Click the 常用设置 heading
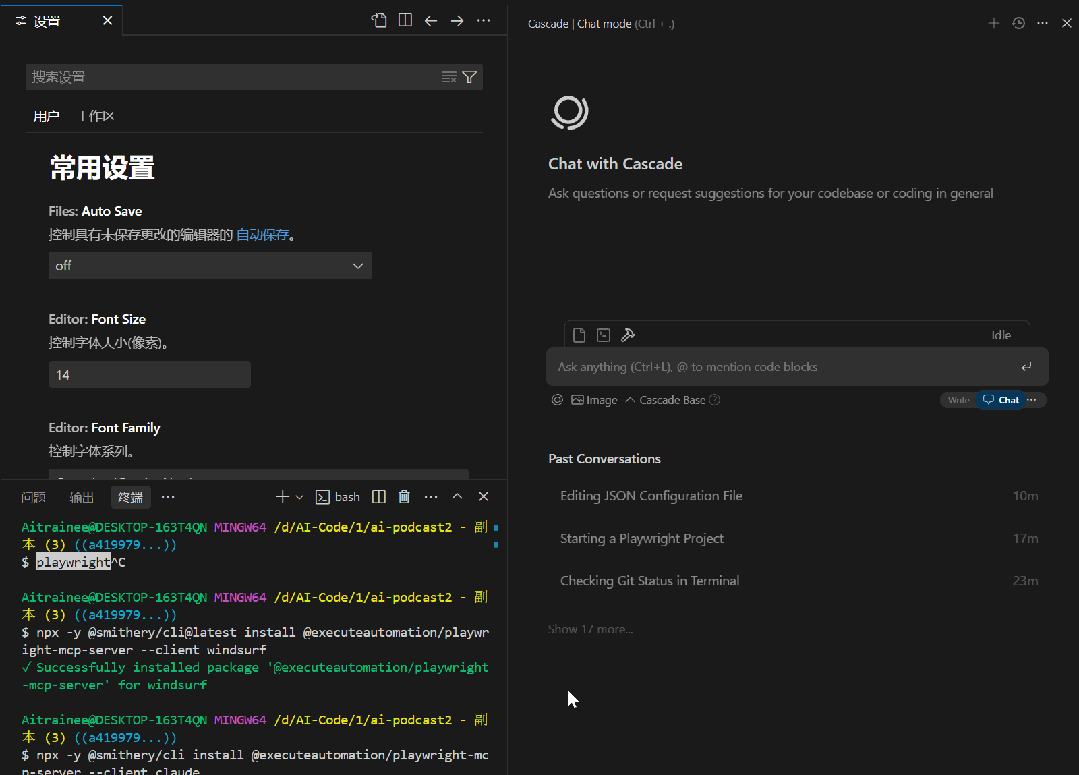 (102, 168)
